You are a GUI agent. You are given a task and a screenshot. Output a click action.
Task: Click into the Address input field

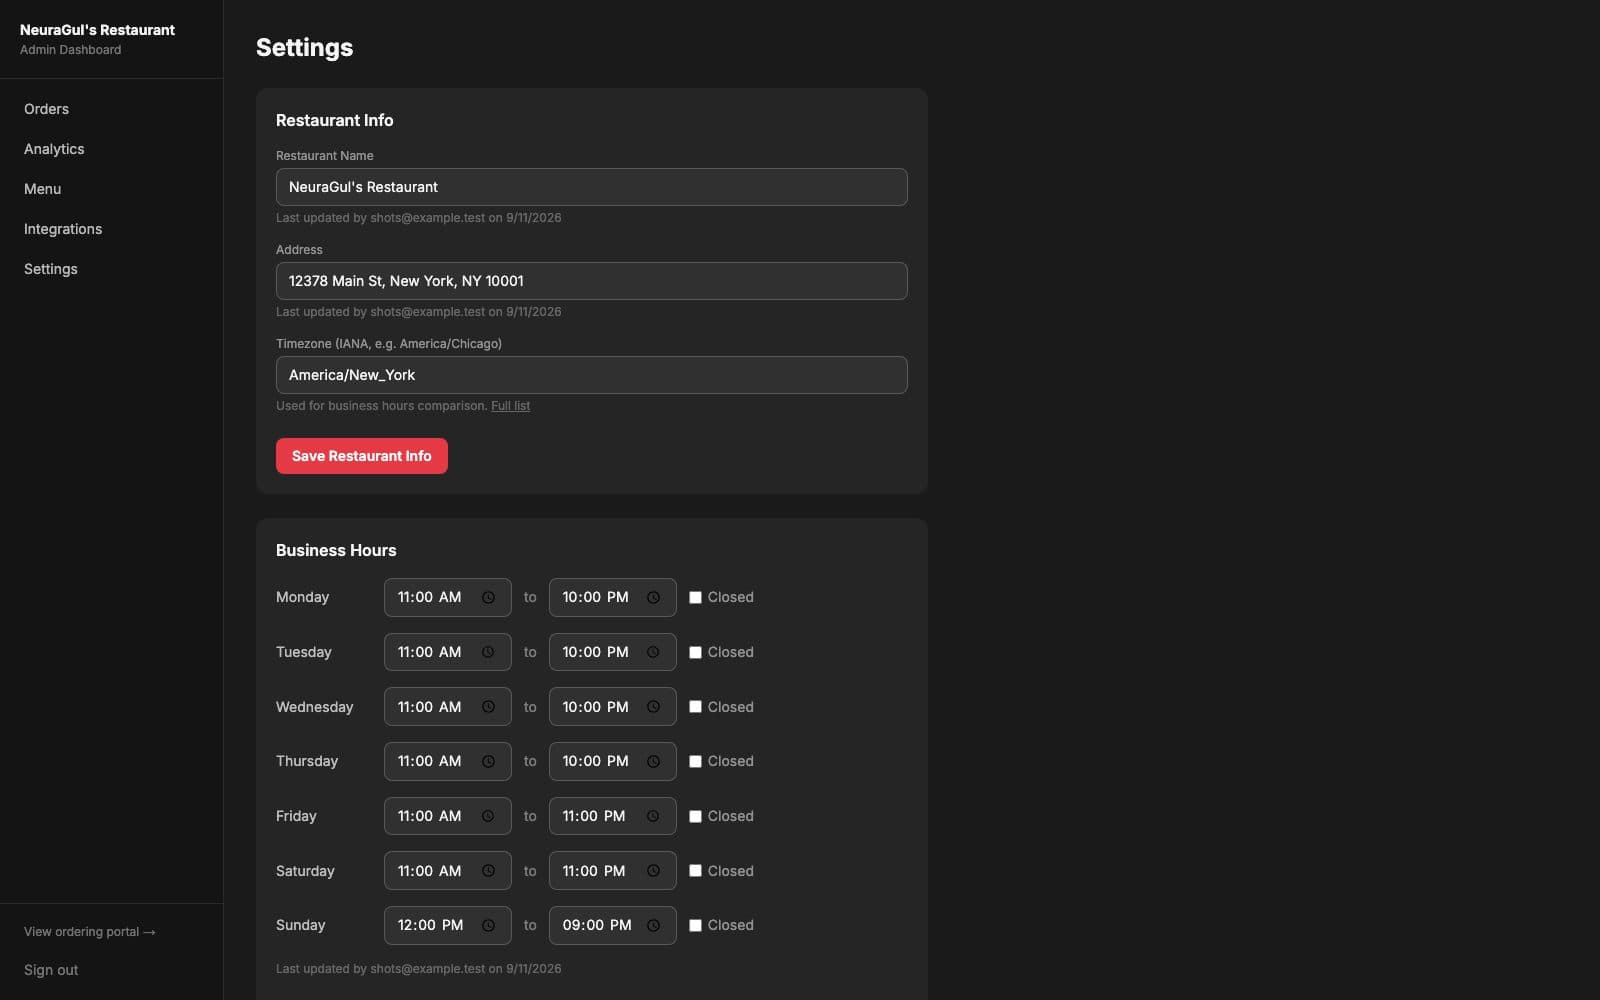[x=592, y=281]
